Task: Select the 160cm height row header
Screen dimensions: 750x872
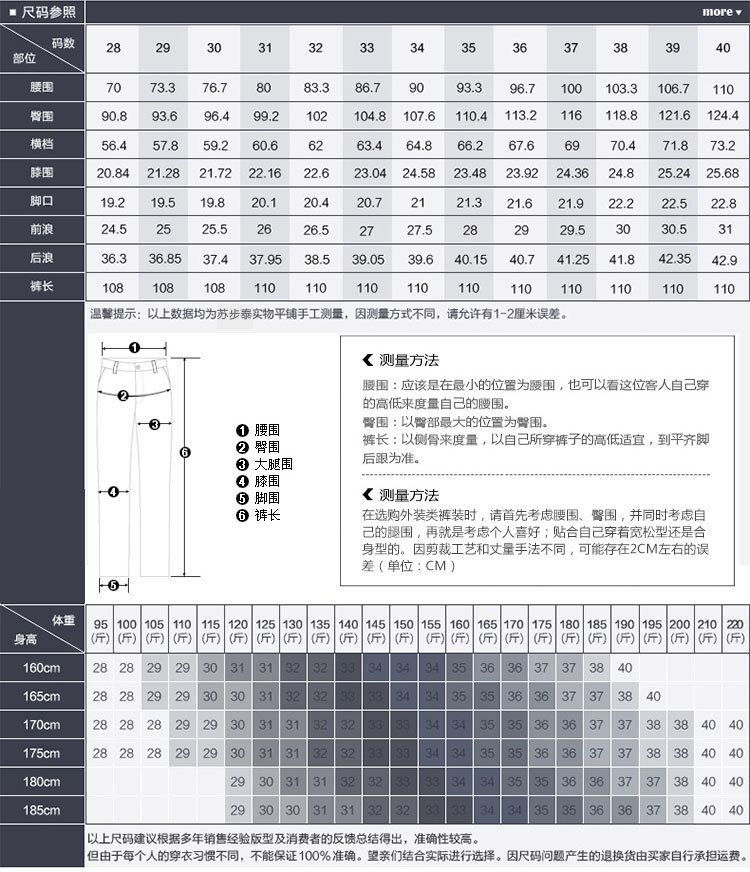Action: 42,668
